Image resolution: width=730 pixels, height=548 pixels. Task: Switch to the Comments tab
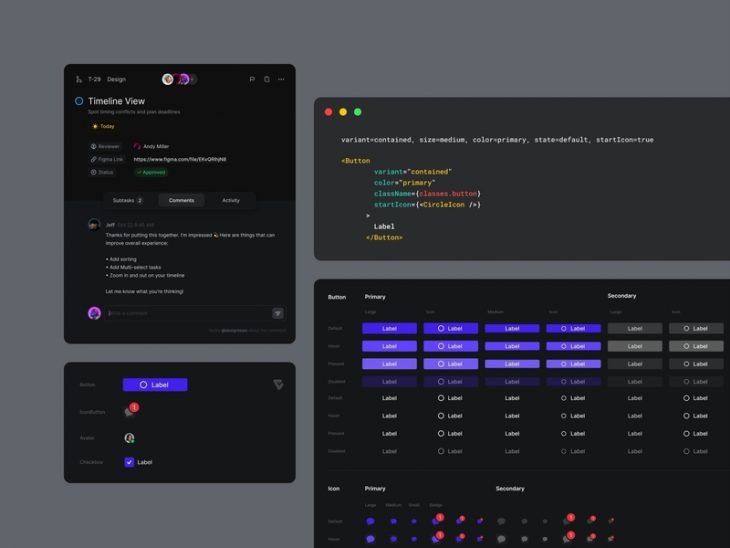[181, 200]
